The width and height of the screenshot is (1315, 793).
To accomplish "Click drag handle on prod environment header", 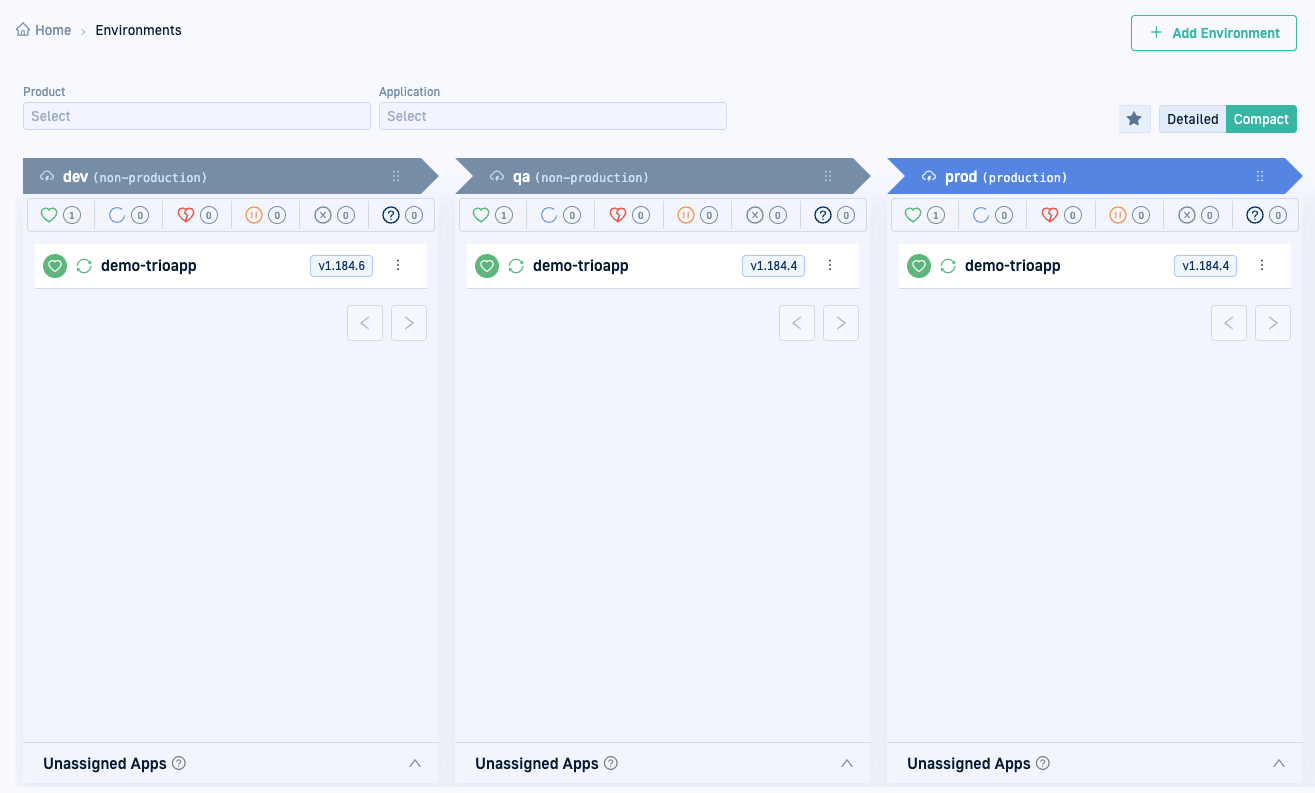I will tap(1260, 176).
